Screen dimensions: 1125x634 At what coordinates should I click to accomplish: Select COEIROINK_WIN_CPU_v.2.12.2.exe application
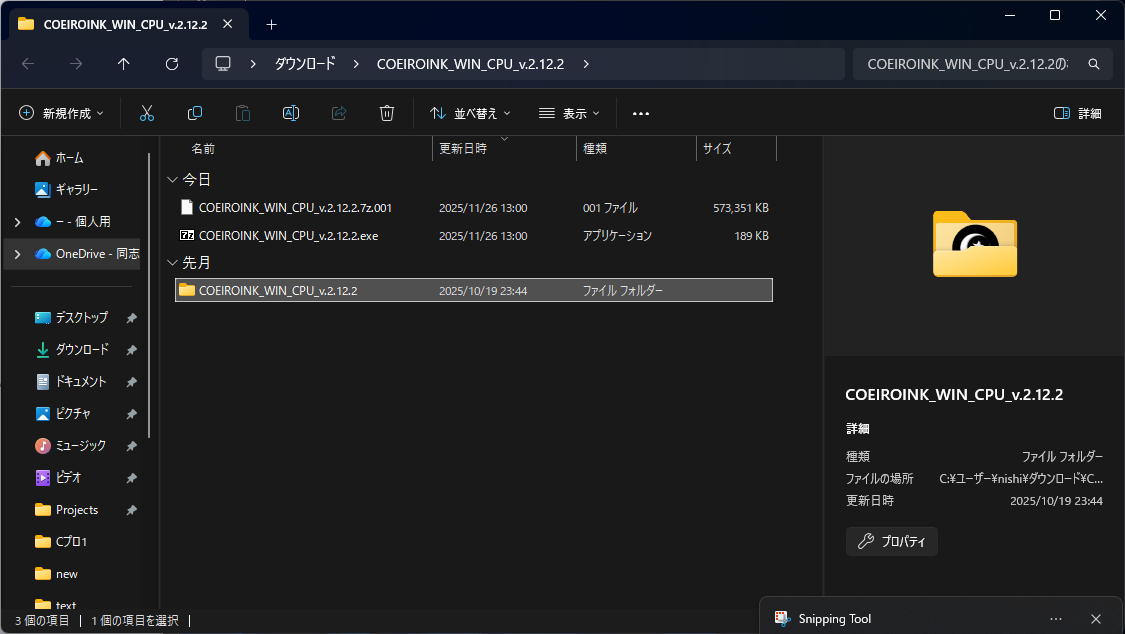coord(474,235)
